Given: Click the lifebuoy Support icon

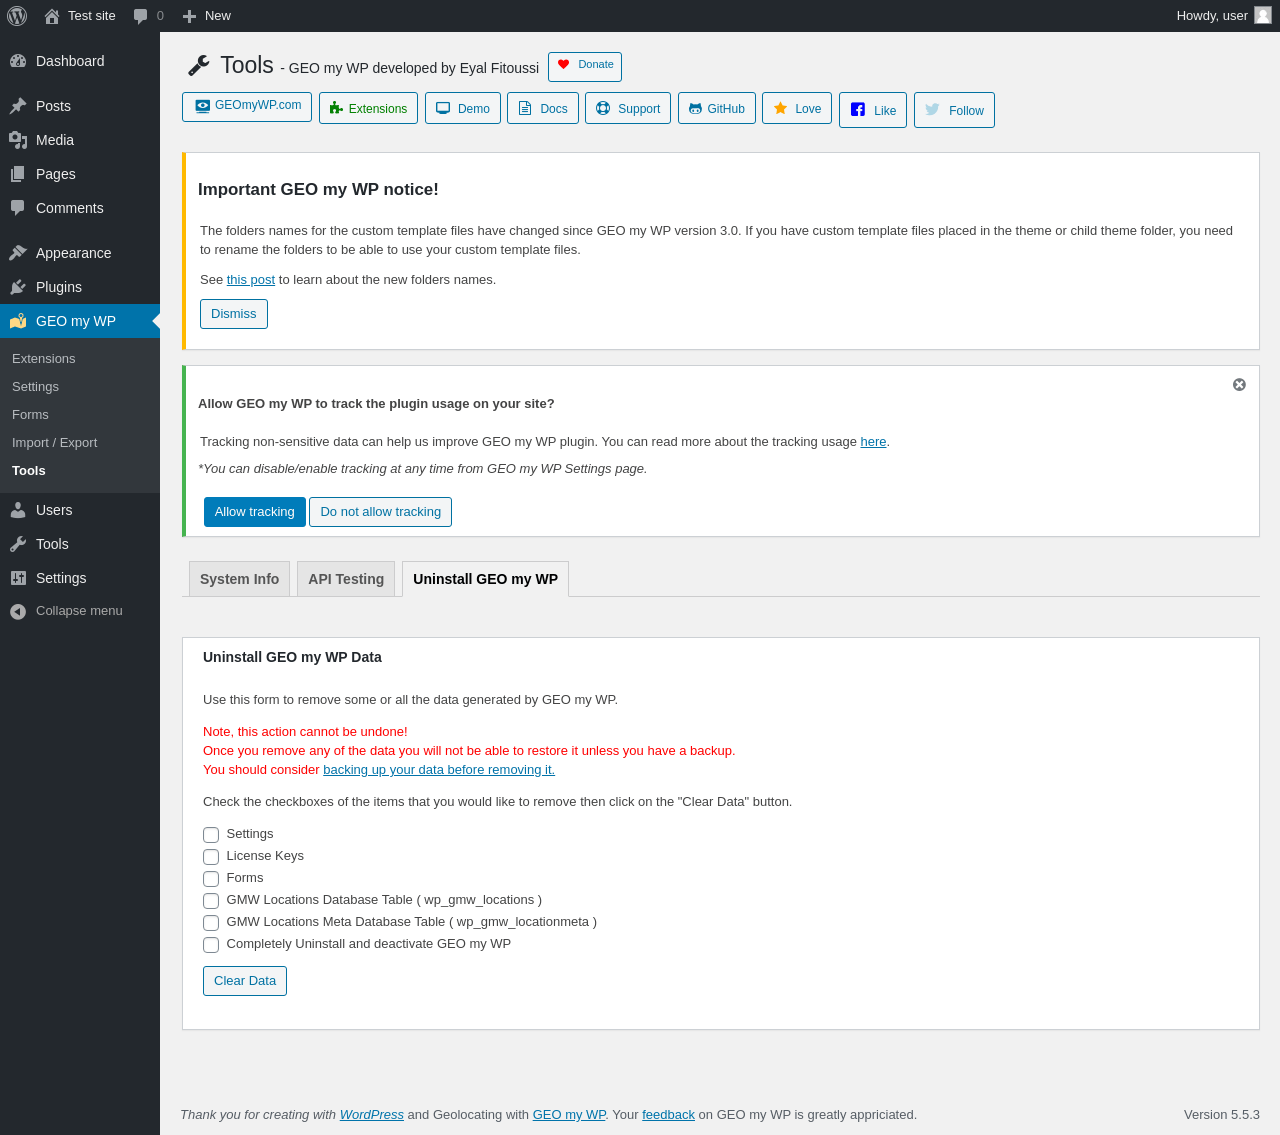Looking at the screenshot, I should click(603, 108).
